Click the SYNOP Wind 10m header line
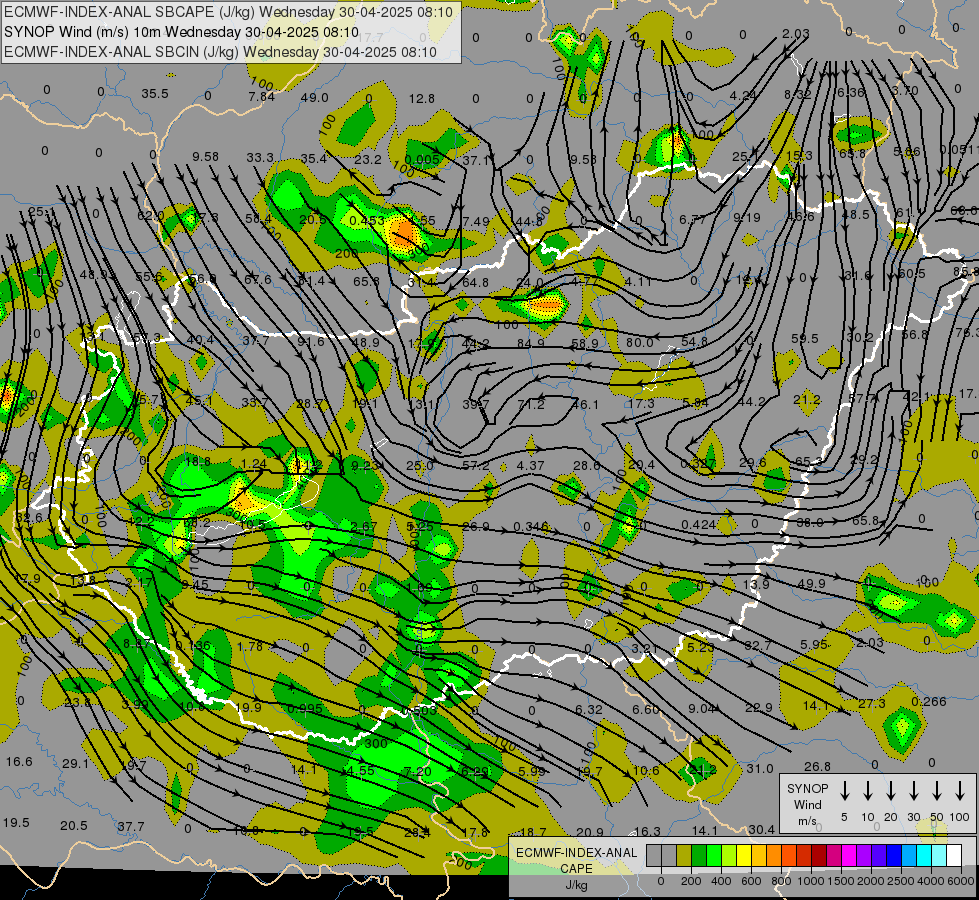Screen dimensions: 979x900 (x=181, y=32)
